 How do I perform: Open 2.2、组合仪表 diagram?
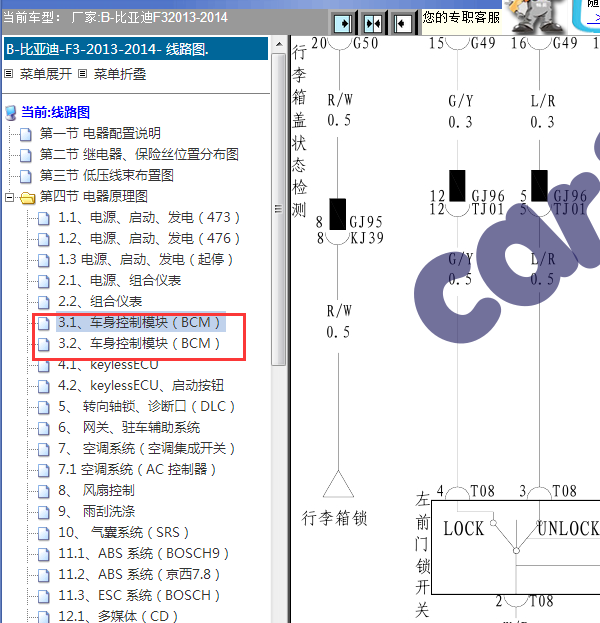pos(100,302)
